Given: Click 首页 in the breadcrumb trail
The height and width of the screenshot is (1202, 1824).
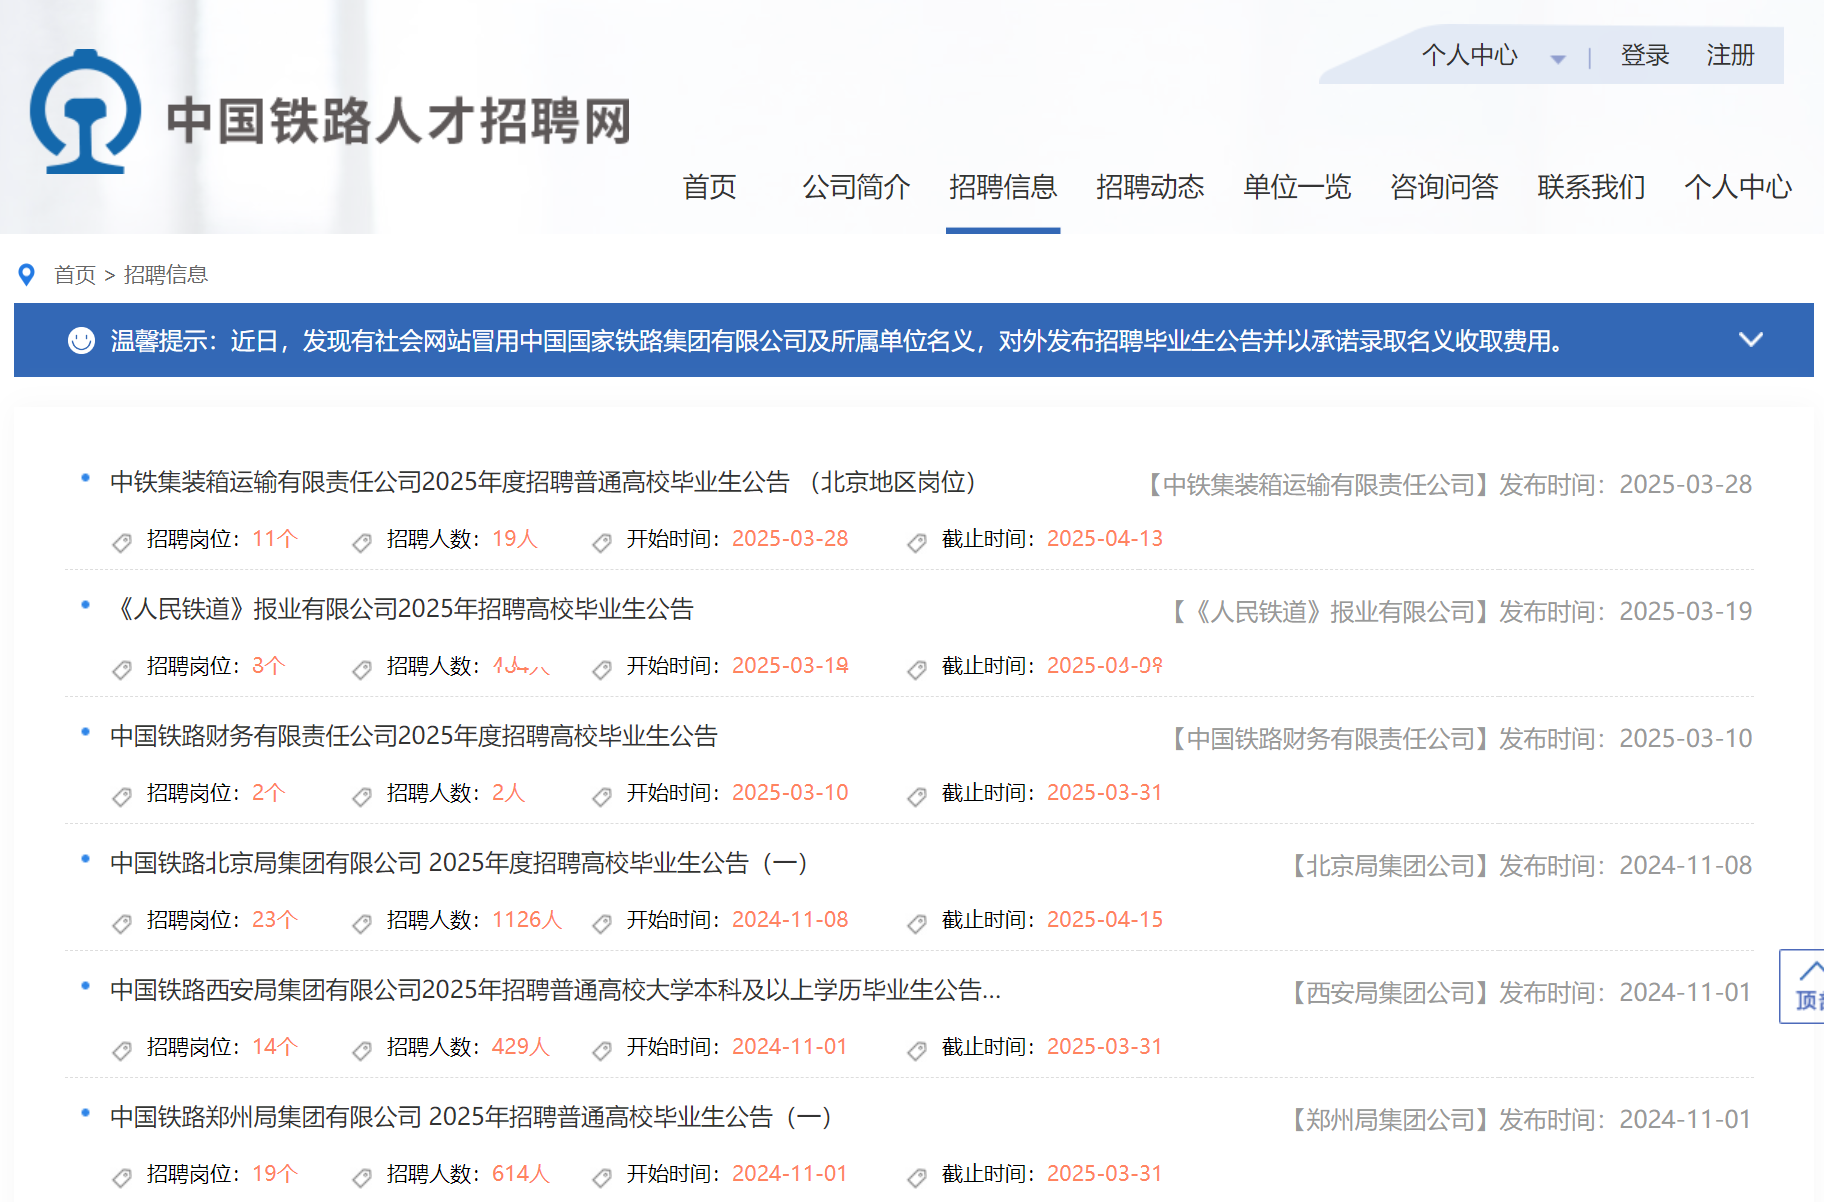Looking at the screenshot, I should coord(75,275).
